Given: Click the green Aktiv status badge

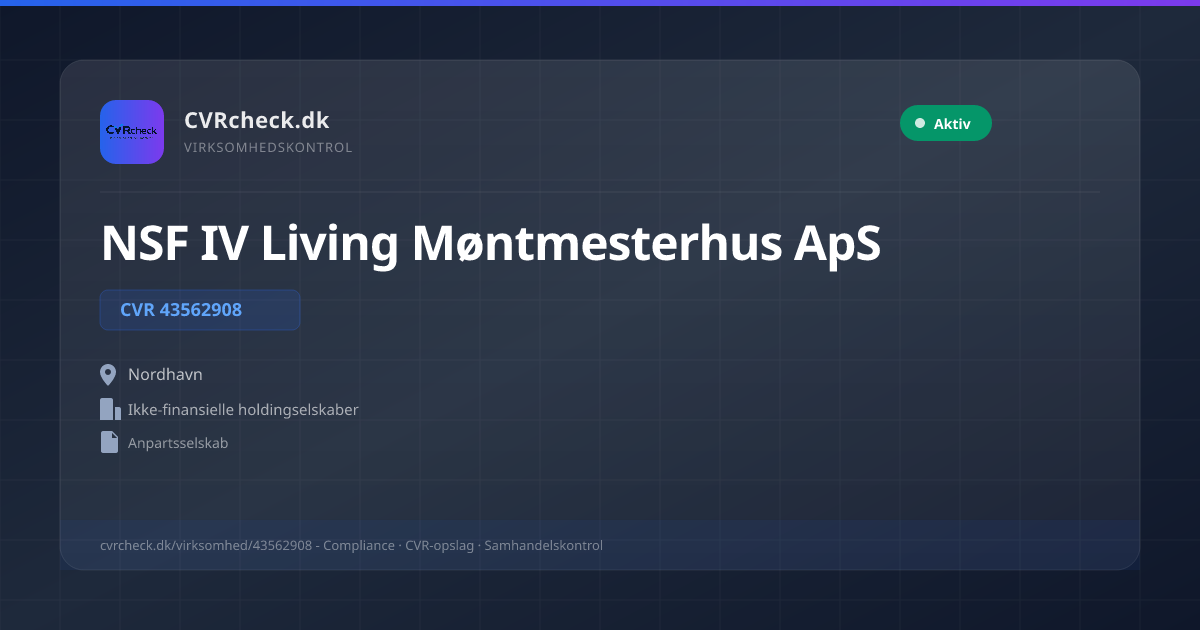Looking at the screenshot, I should (x=946, y=123).
